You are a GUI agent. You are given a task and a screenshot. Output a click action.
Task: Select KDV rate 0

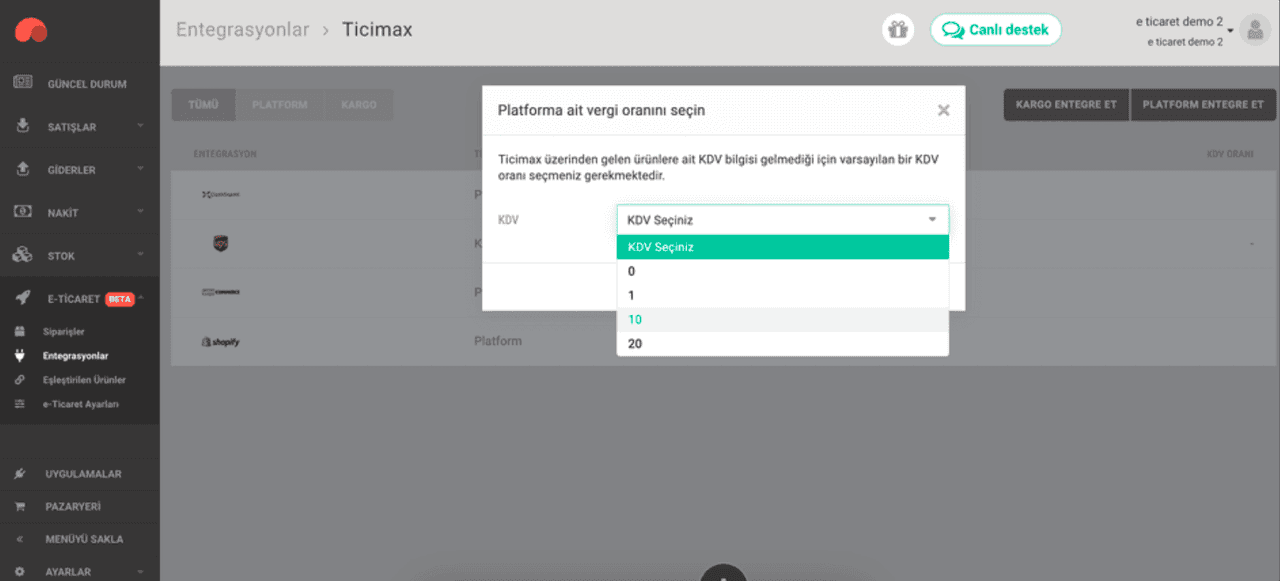[x=782, y=271]
